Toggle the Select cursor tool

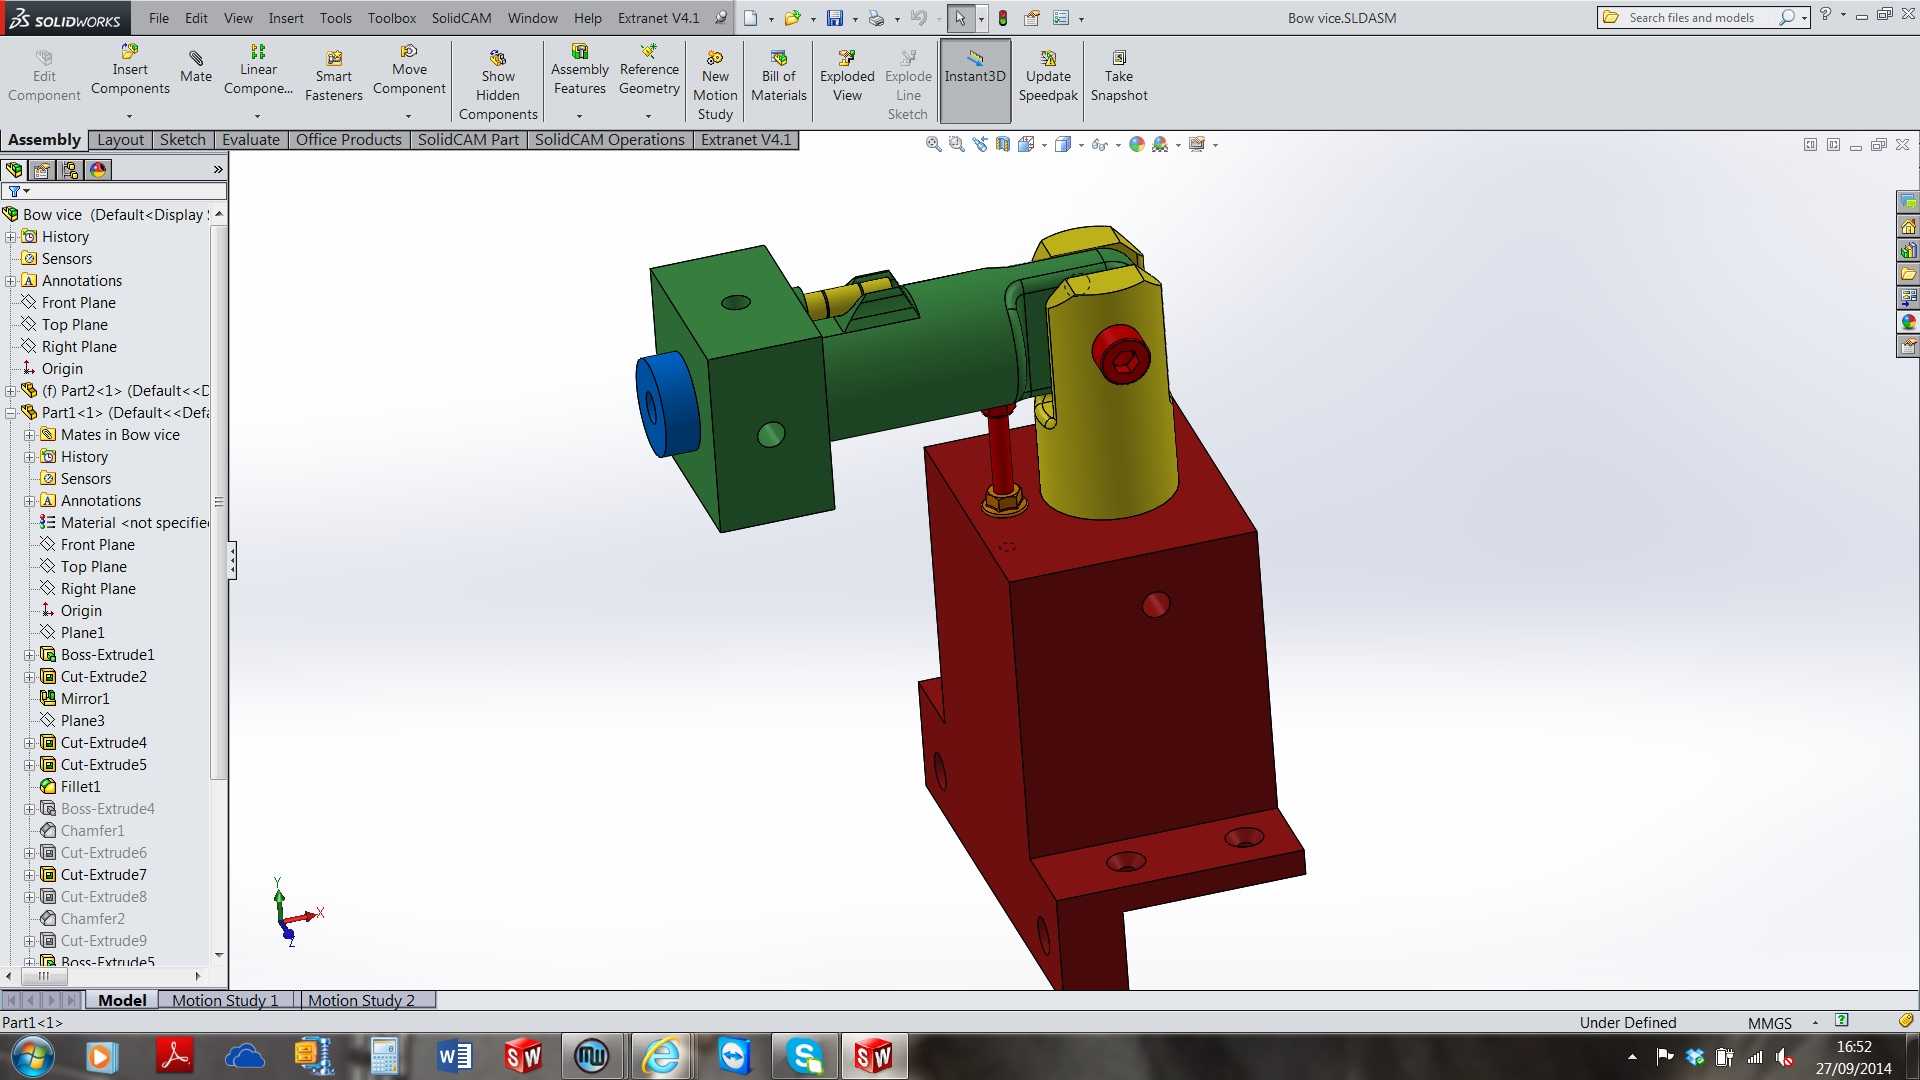coord(960,18)
